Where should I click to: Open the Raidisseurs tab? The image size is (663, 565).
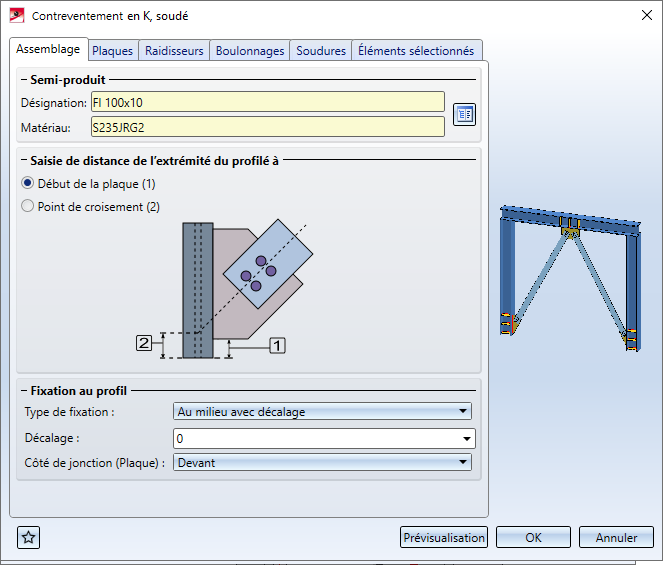[x=174, y=51]
